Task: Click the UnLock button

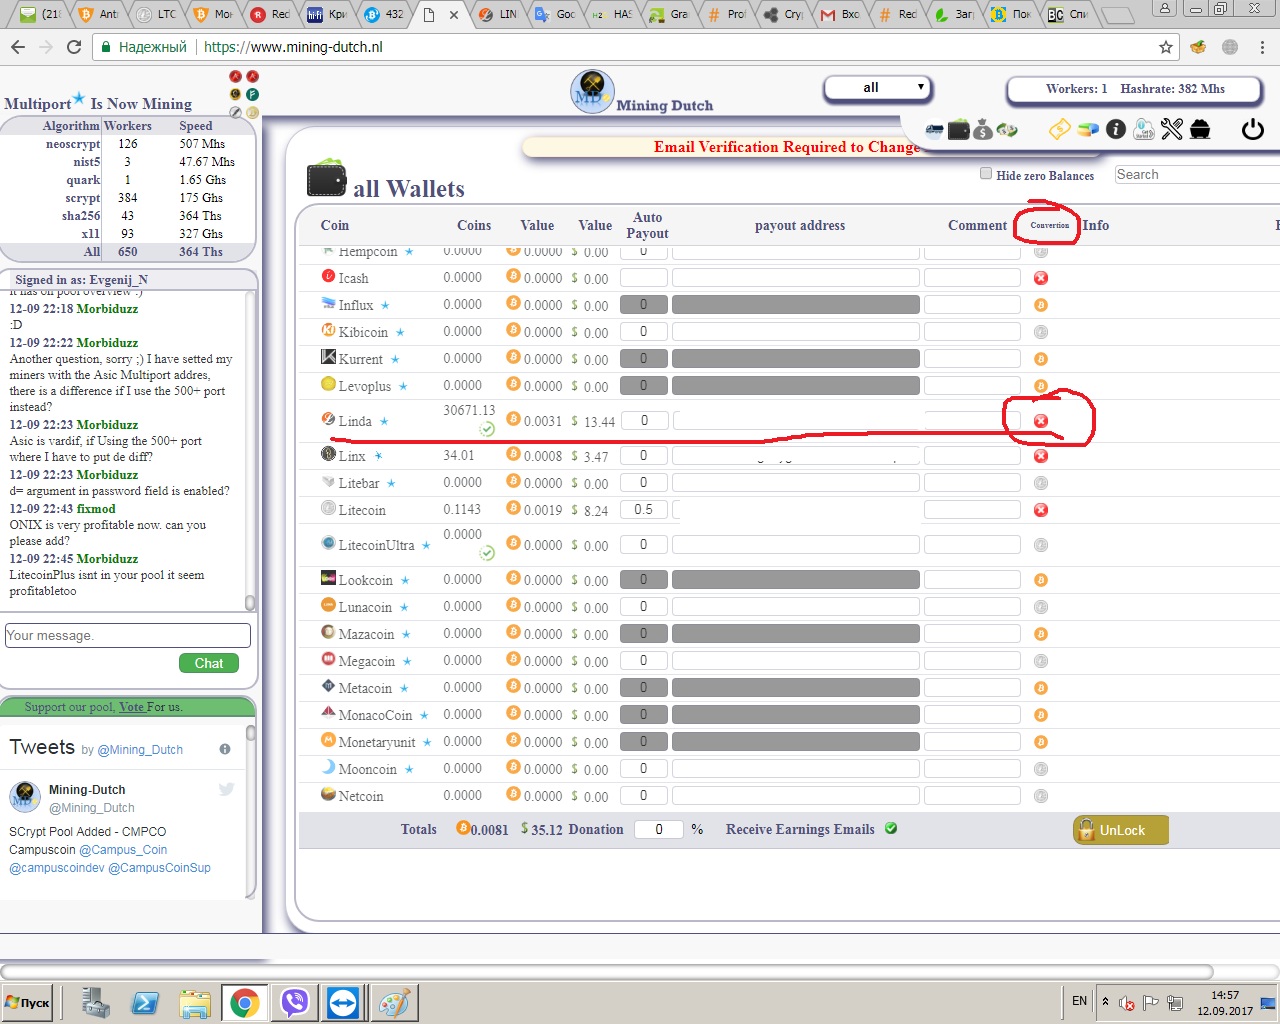Action: point(1121,830)
